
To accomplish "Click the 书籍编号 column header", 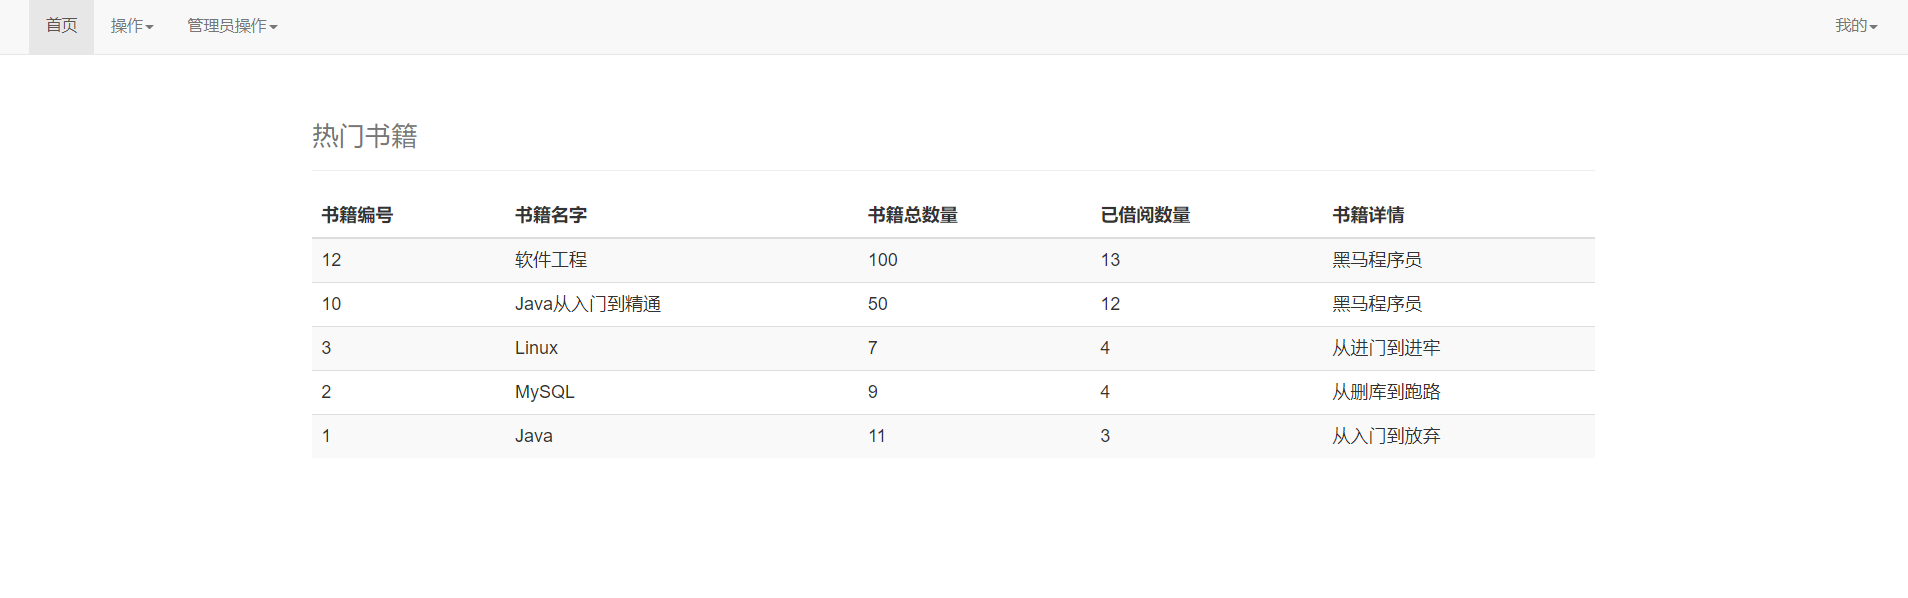I will [357, 215].
